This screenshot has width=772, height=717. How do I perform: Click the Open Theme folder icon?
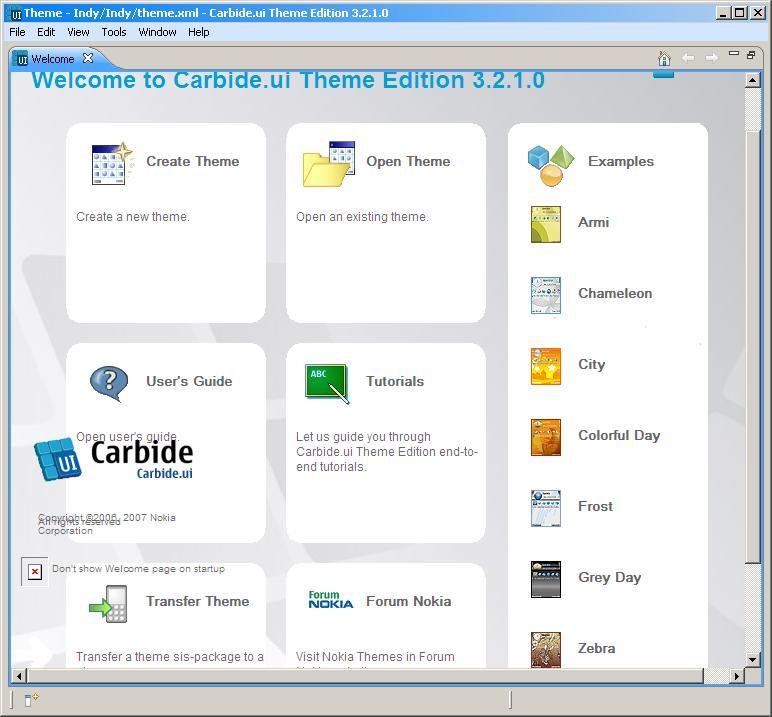pos(329,164)
